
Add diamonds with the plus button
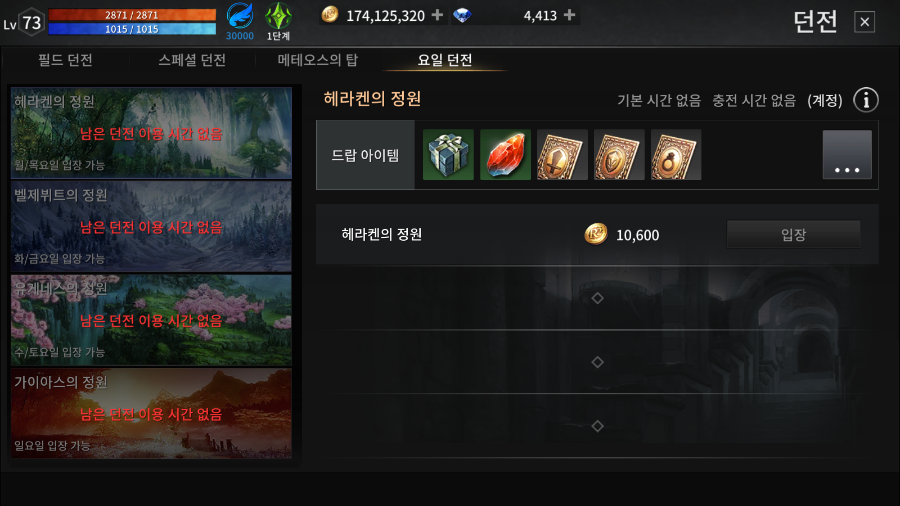(x=569, y=15)
